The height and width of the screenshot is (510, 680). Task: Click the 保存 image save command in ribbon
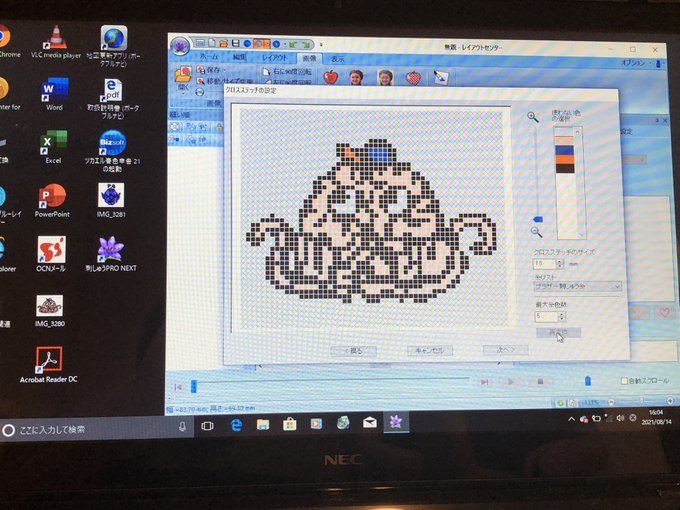pyautogui.click(x=209, y=69)
